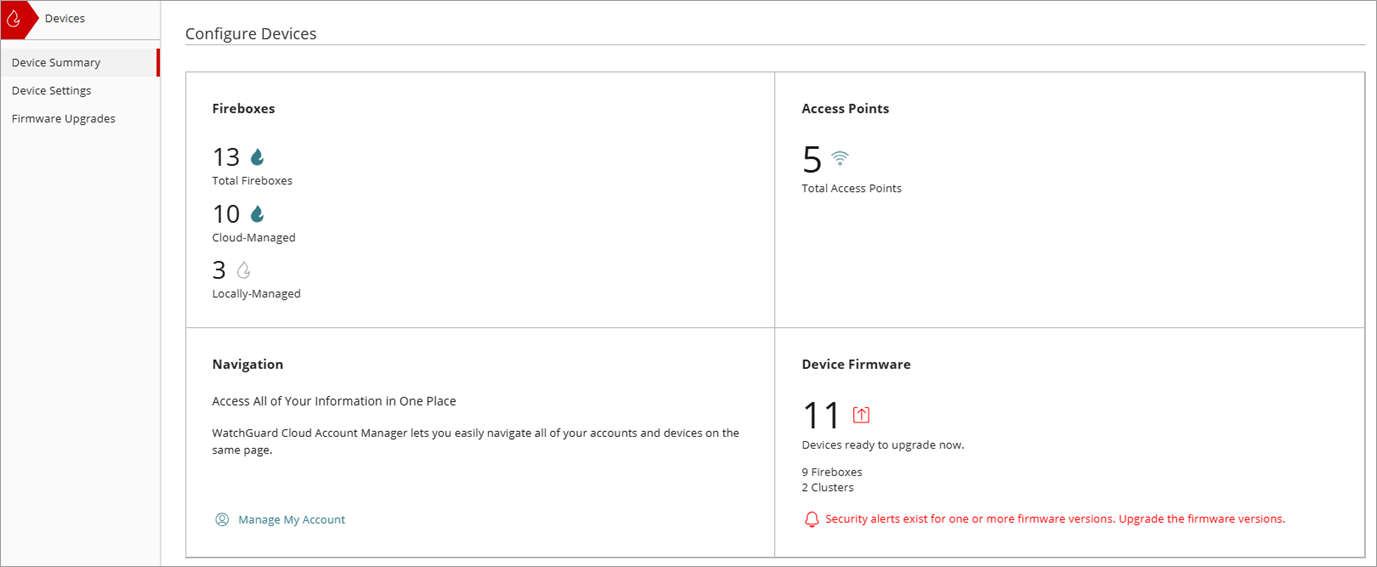
Task: Click the Device Firmware card heading
Action: click(x=856, y=364)
